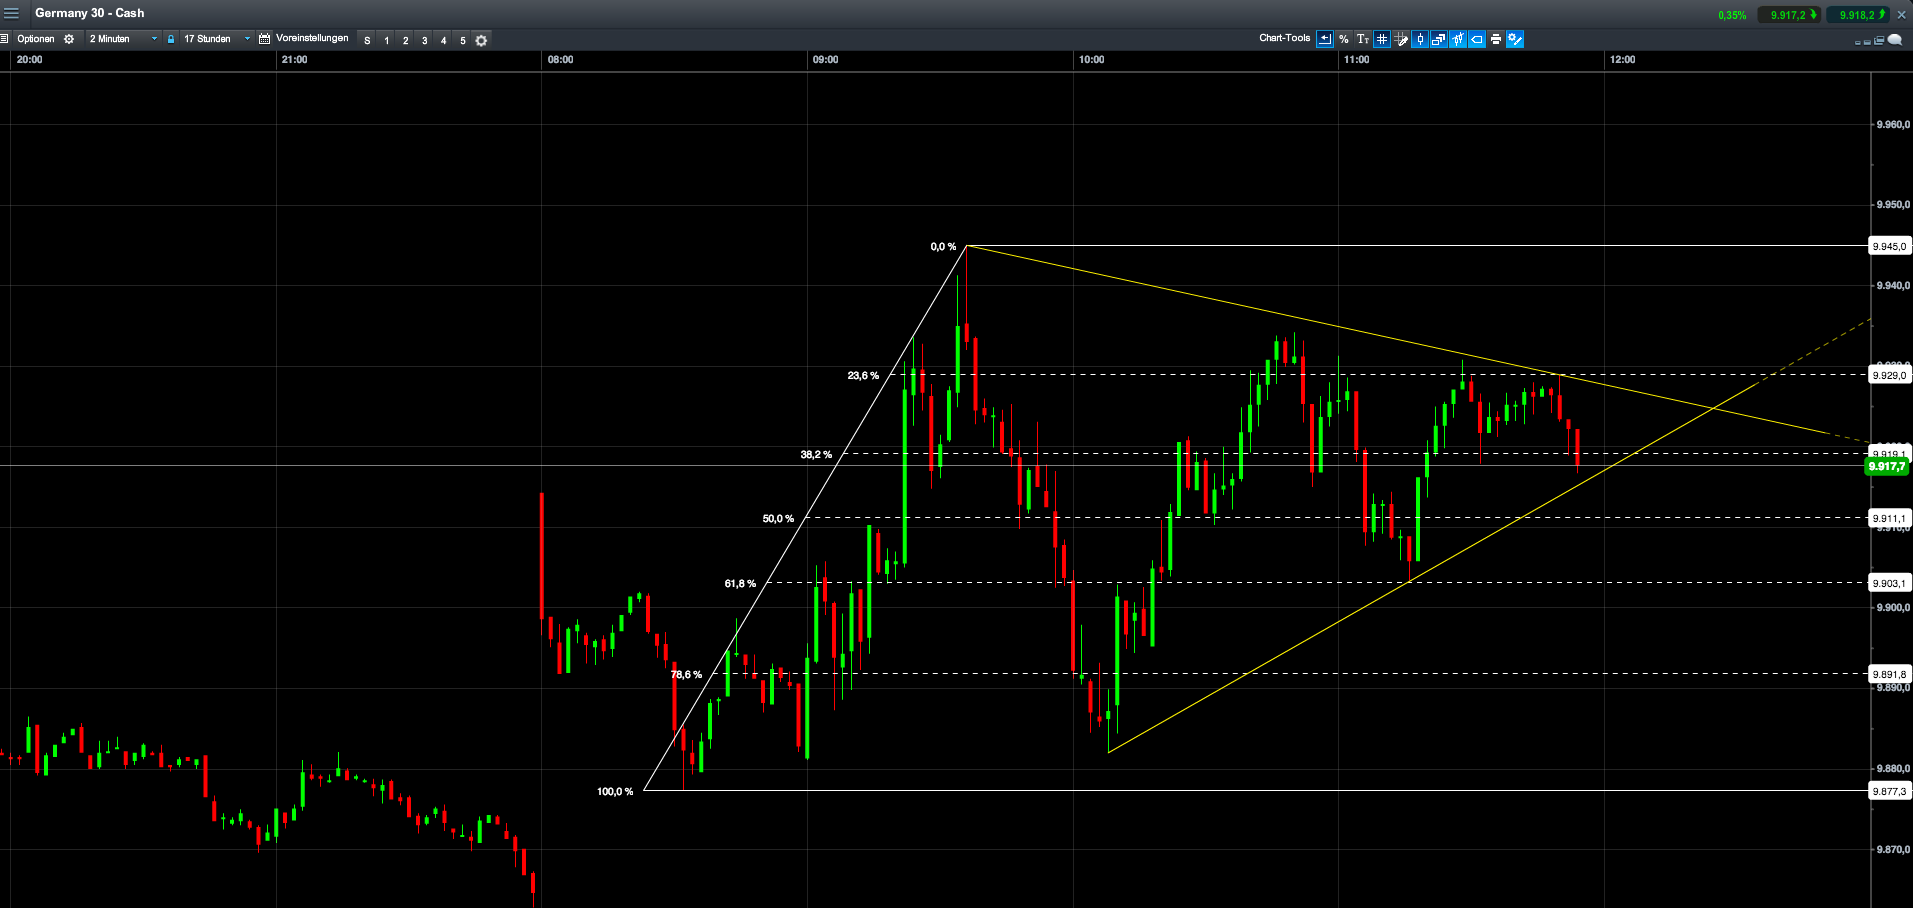Click the green 9.918,2 buy price button

click(x=1855, y=14)
